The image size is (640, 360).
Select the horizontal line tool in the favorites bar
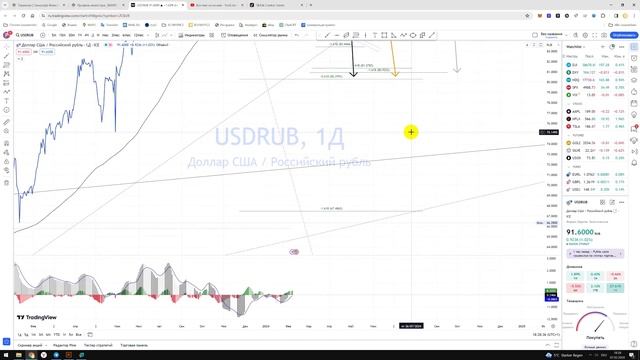coord(337,36)
